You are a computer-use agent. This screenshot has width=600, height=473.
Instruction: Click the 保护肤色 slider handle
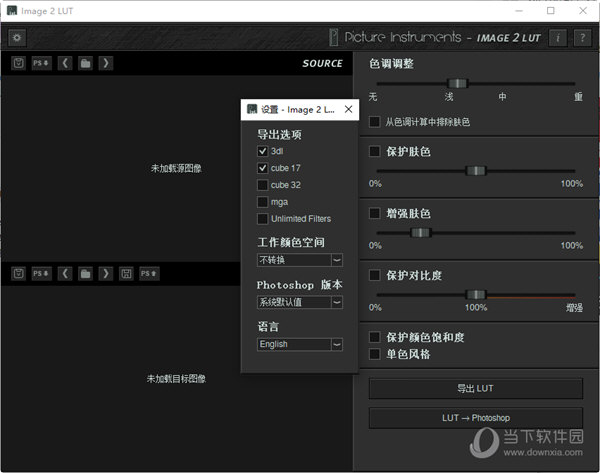pyautogui.click(x=476, y=171)
